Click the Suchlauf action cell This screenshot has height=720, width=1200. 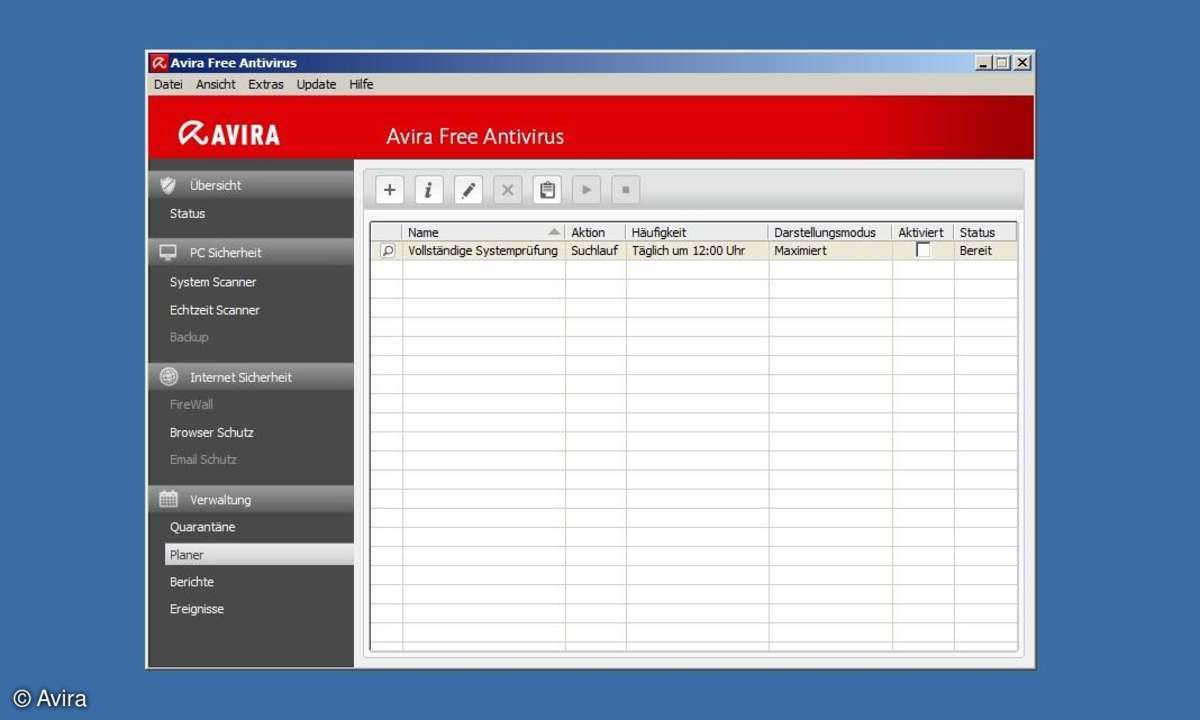click(x=594, y=251)
